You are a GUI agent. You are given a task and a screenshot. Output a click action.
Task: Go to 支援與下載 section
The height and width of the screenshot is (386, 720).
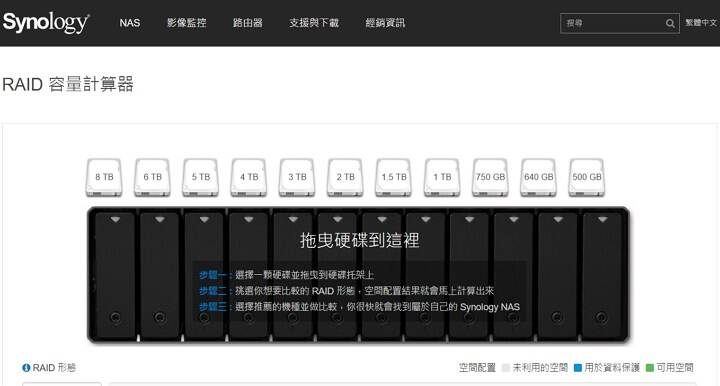tap(314, 23)
